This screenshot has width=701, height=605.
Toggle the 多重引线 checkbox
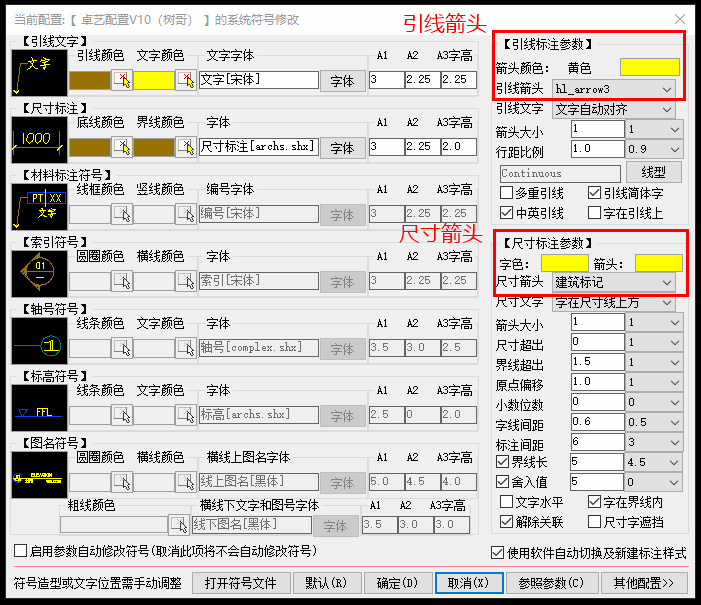click(x=507, y=193)
